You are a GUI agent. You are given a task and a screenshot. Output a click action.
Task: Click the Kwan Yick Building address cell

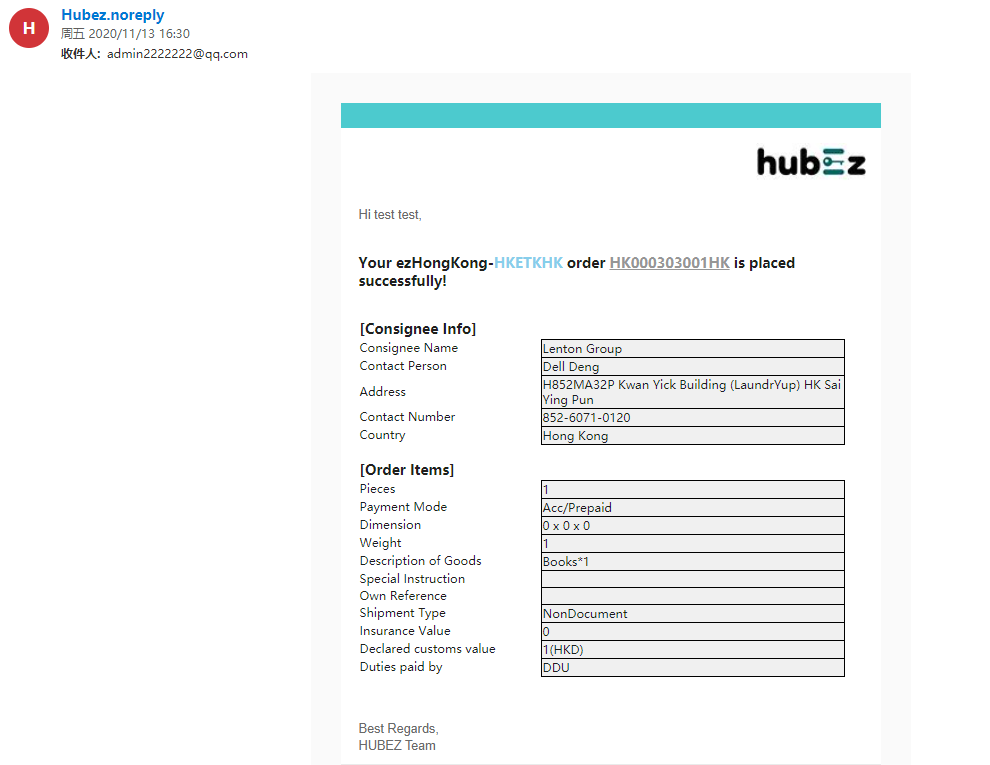pyautogui.click(x=693, y=392)
